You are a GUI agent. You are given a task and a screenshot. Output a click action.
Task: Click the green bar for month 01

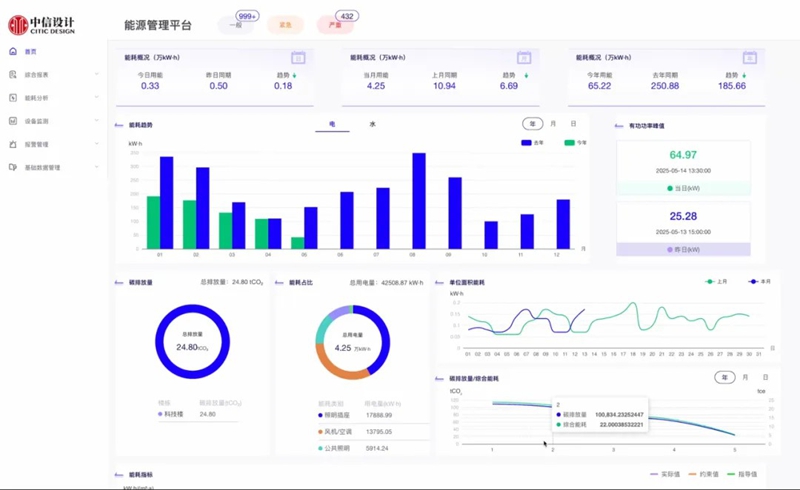coord(153,223)
